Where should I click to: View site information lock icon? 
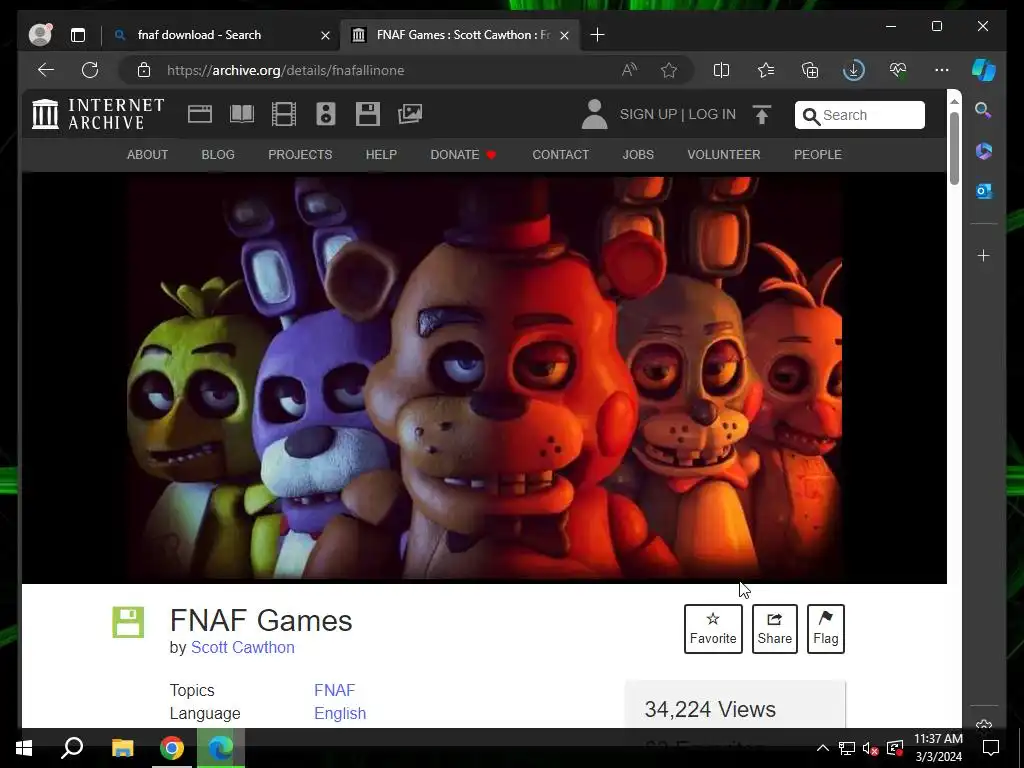coord(144,70)
